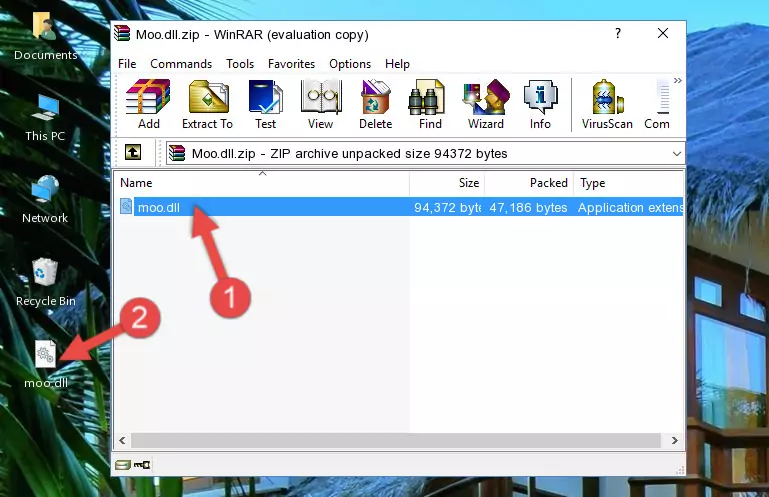The width and height of the screenshot is (769, 497).
Task: Click the Add toolbar icon
Action: tap(148, 104)
